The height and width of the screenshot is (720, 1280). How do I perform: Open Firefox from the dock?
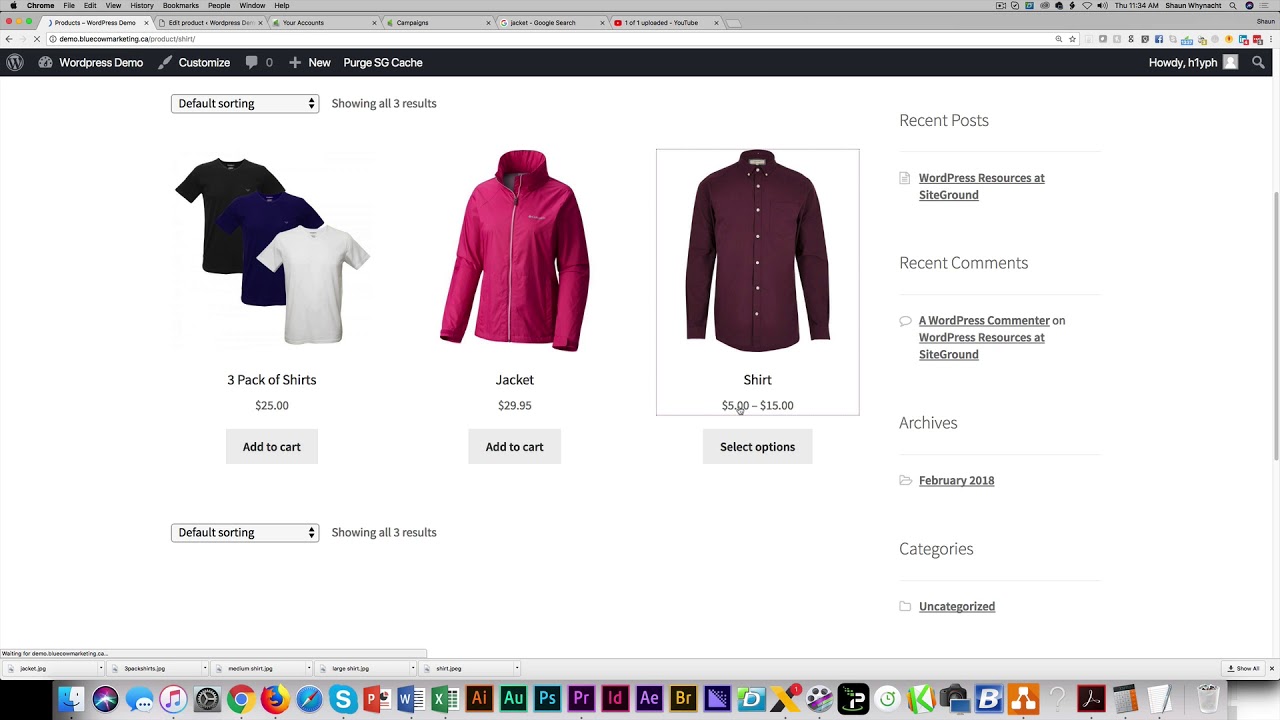[275, 698]
